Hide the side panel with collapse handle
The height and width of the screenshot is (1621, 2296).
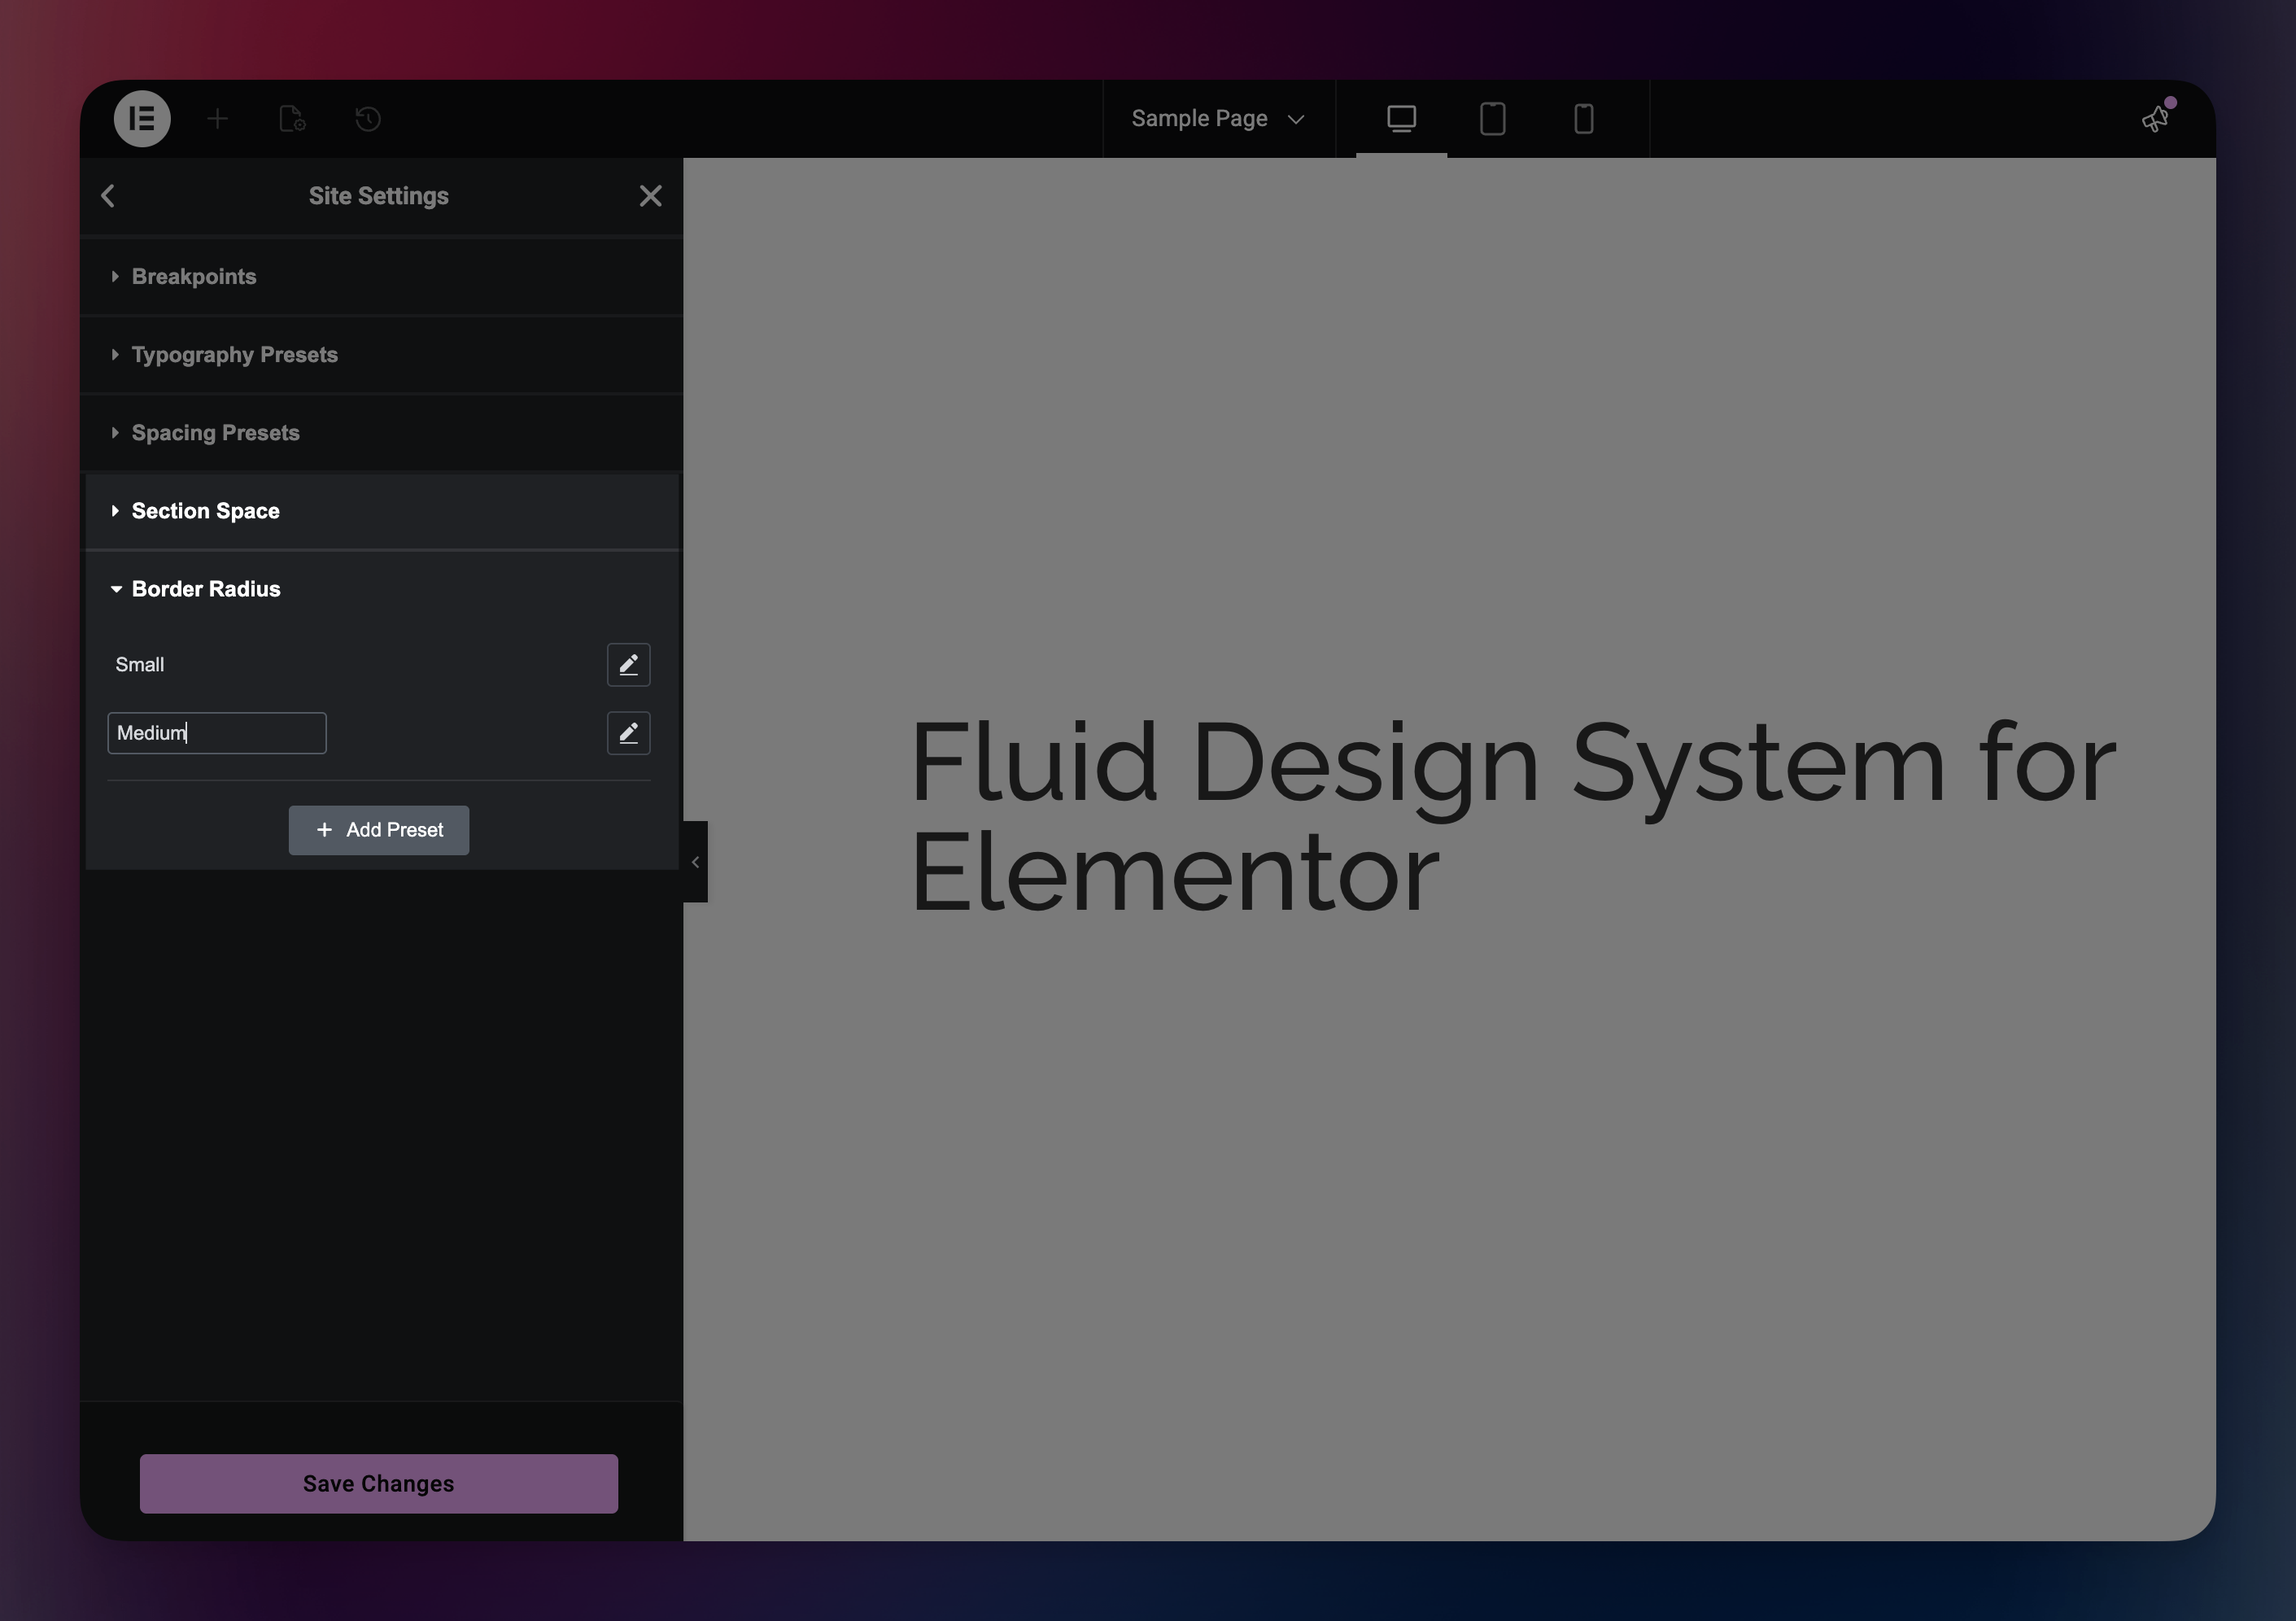(x=695, y=862)
